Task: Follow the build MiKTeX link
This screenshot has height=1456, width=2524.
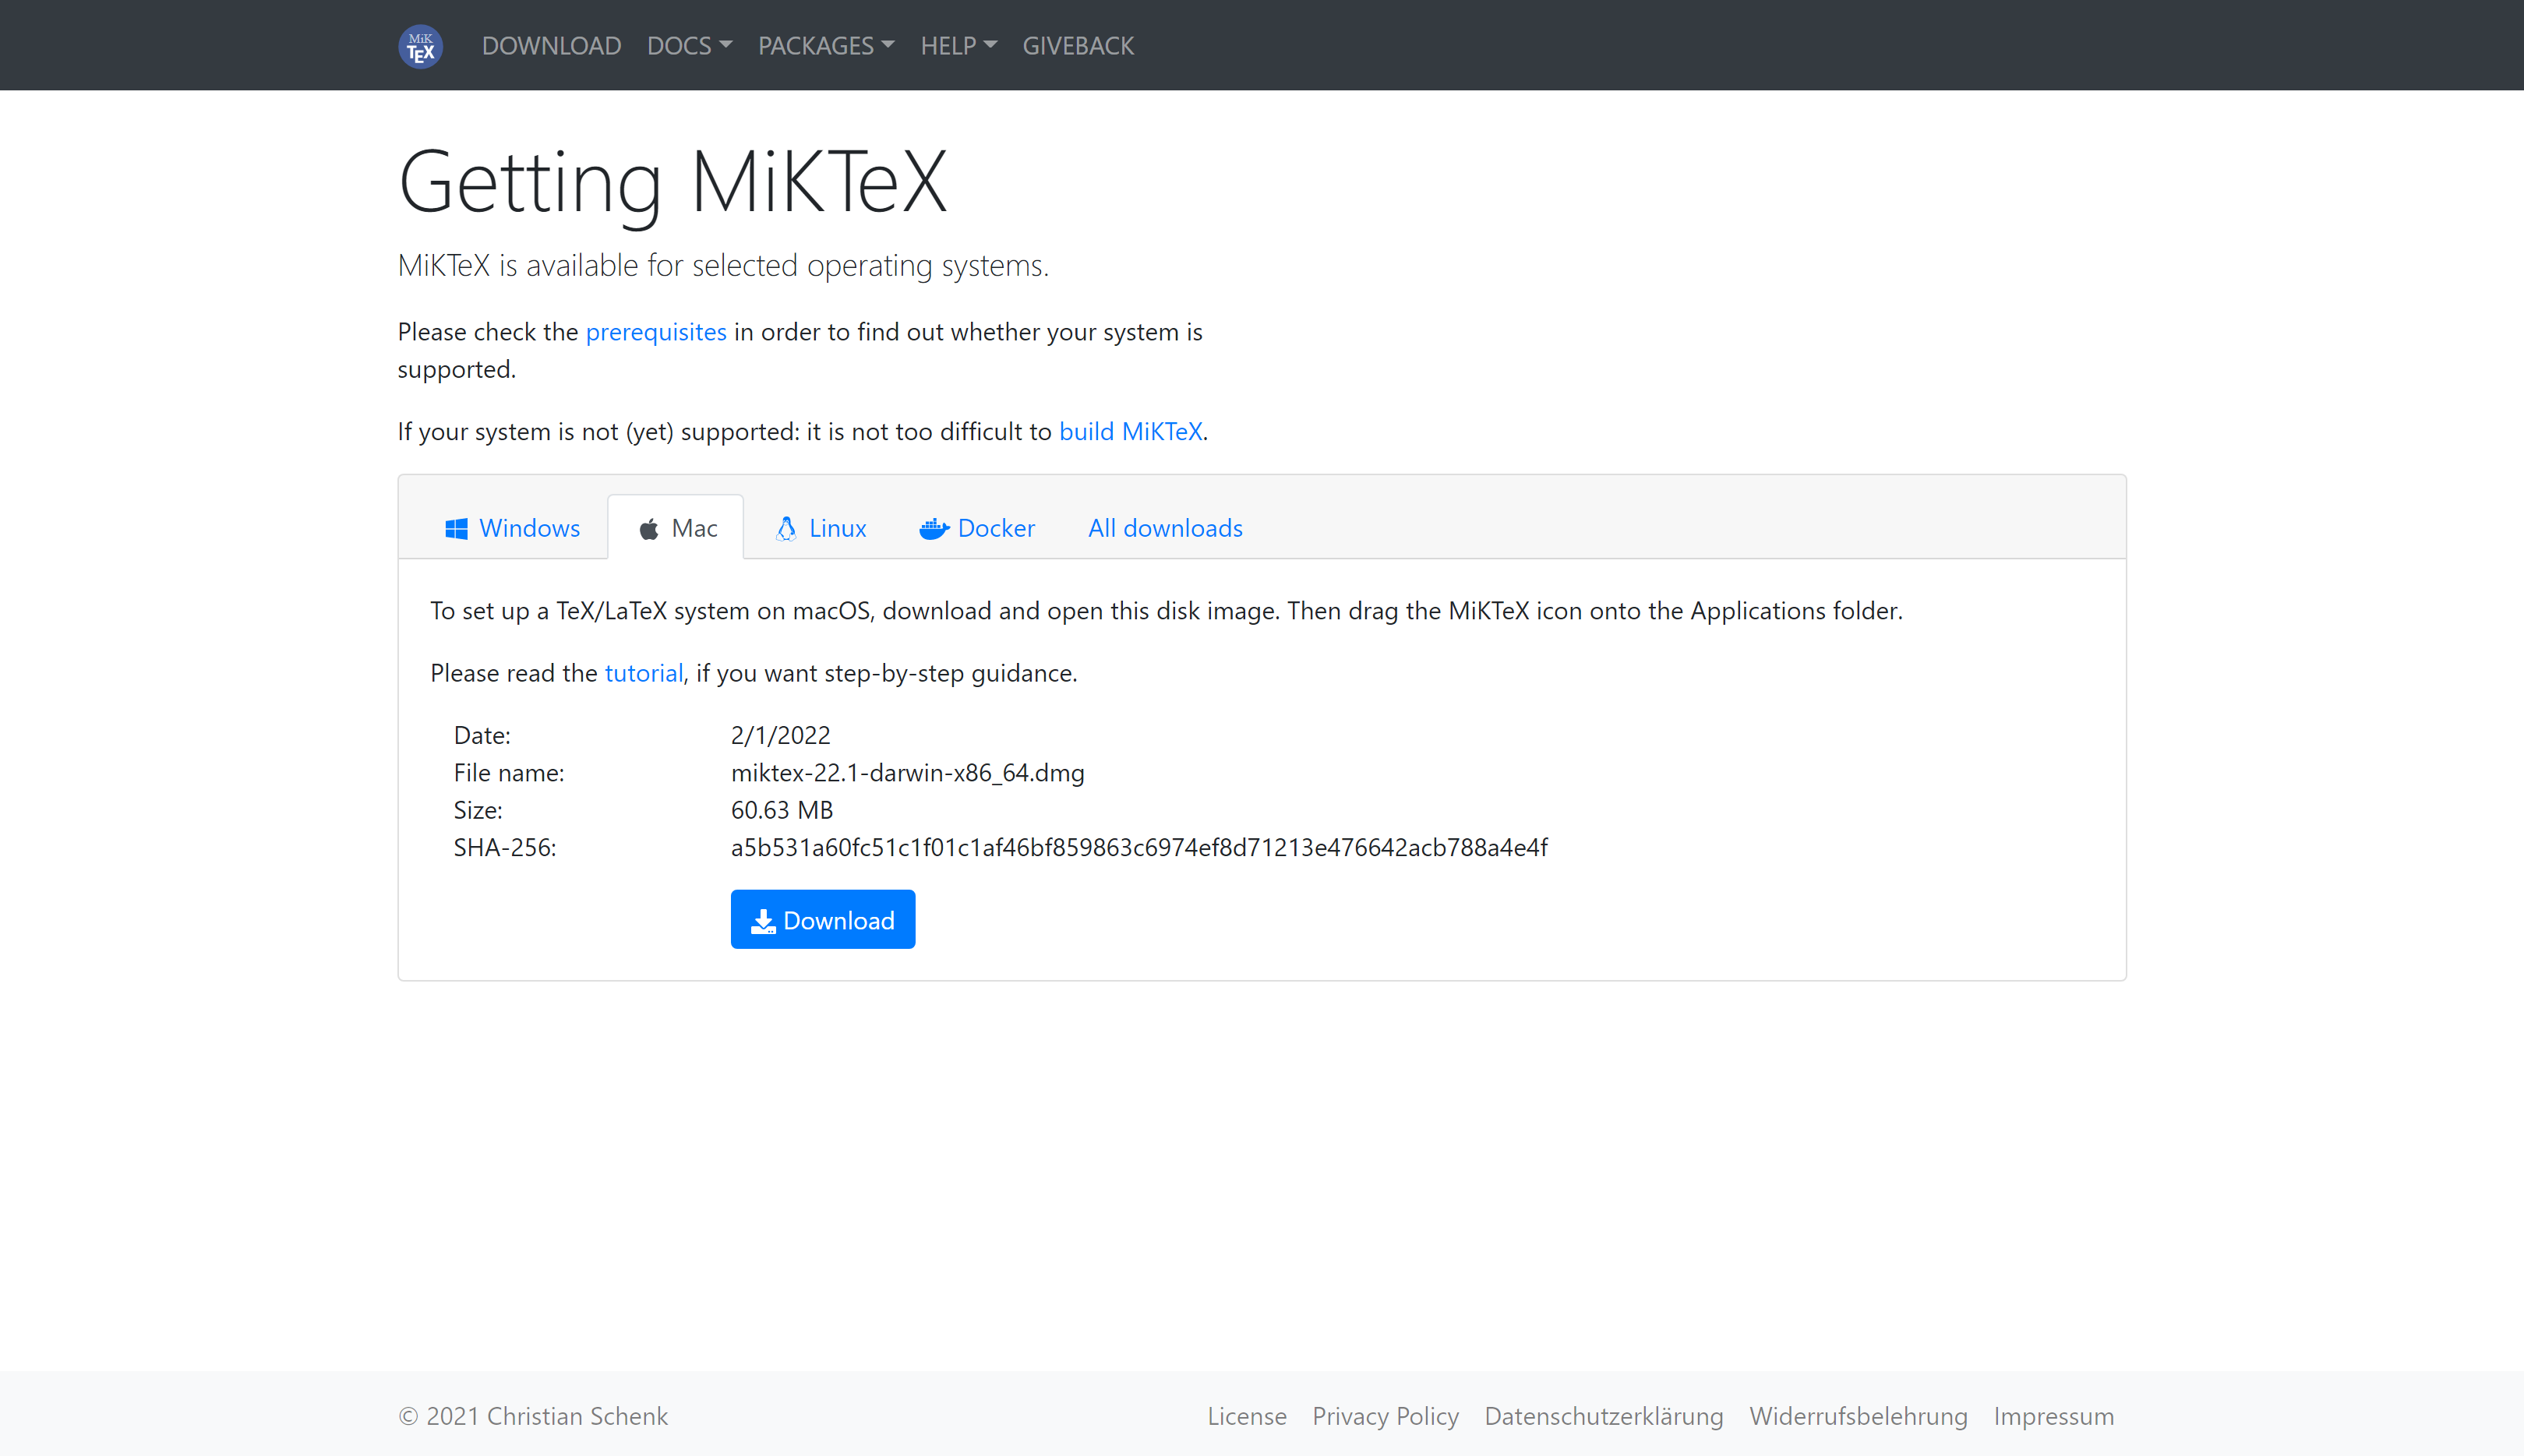Action: pyautogui.click(x=1130, y=431)
